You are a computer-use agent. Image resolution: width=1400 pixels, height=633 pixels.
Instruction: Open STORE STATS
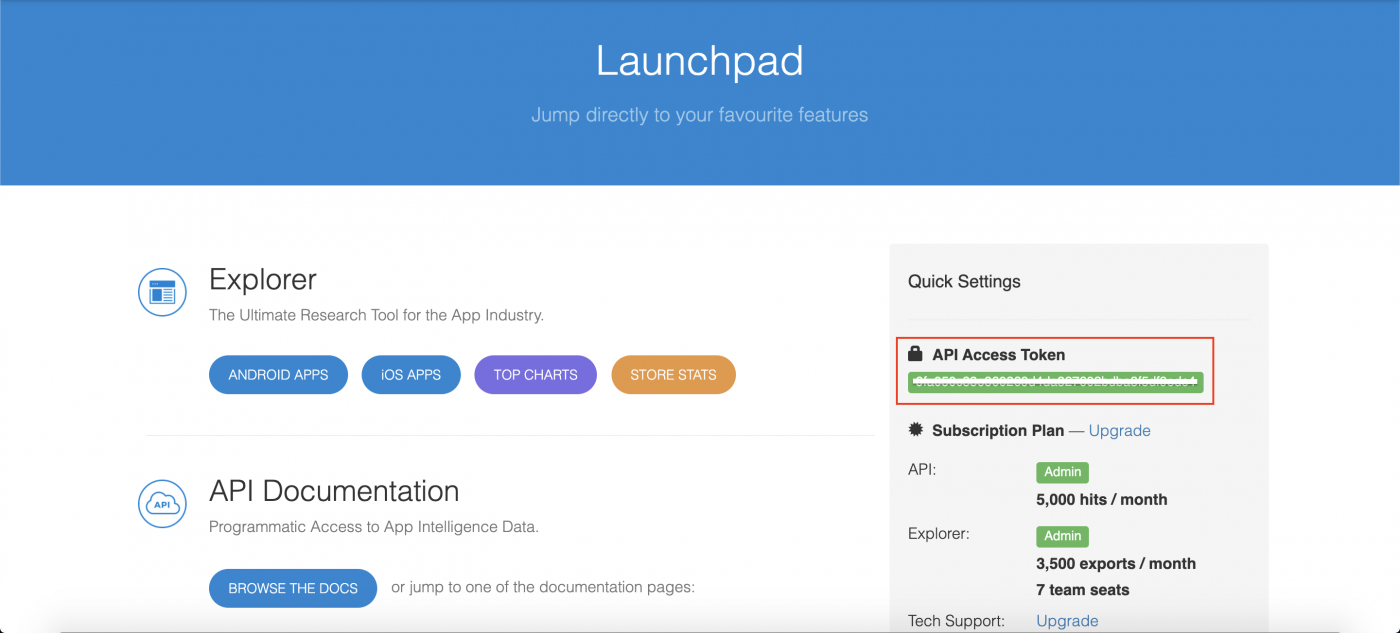coord(673,375)
